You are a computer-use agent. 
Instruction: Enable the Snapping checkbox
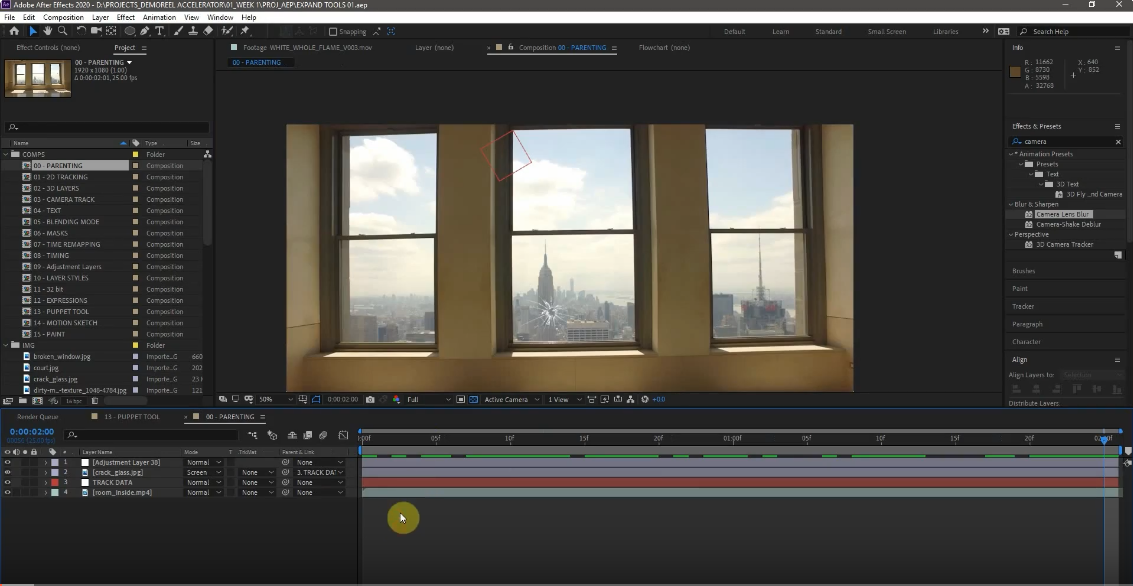(332, 32)
